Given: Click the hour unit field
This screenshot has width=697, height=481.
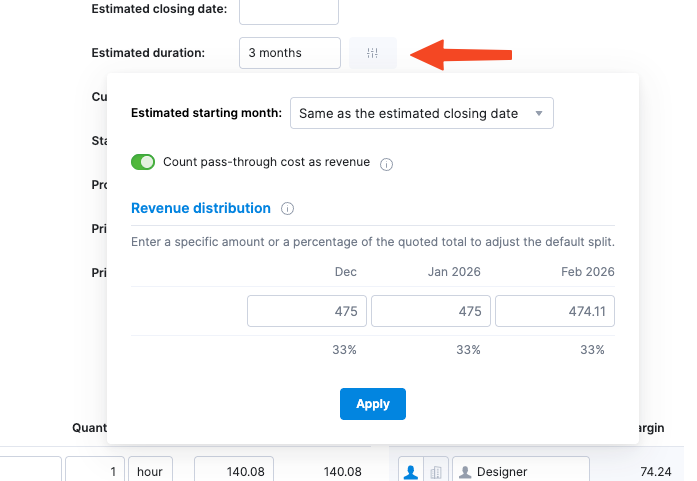Looking at the screenshot, I should (x=150, y=471).
